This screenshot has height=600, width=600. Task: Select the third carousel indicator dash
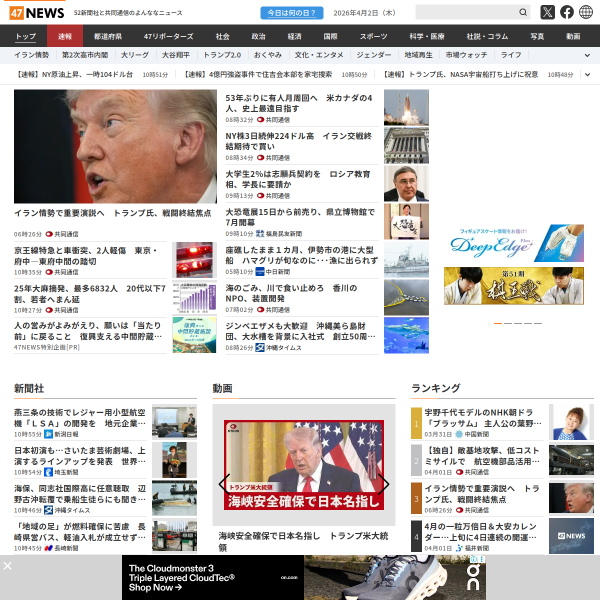coord(518,323)
